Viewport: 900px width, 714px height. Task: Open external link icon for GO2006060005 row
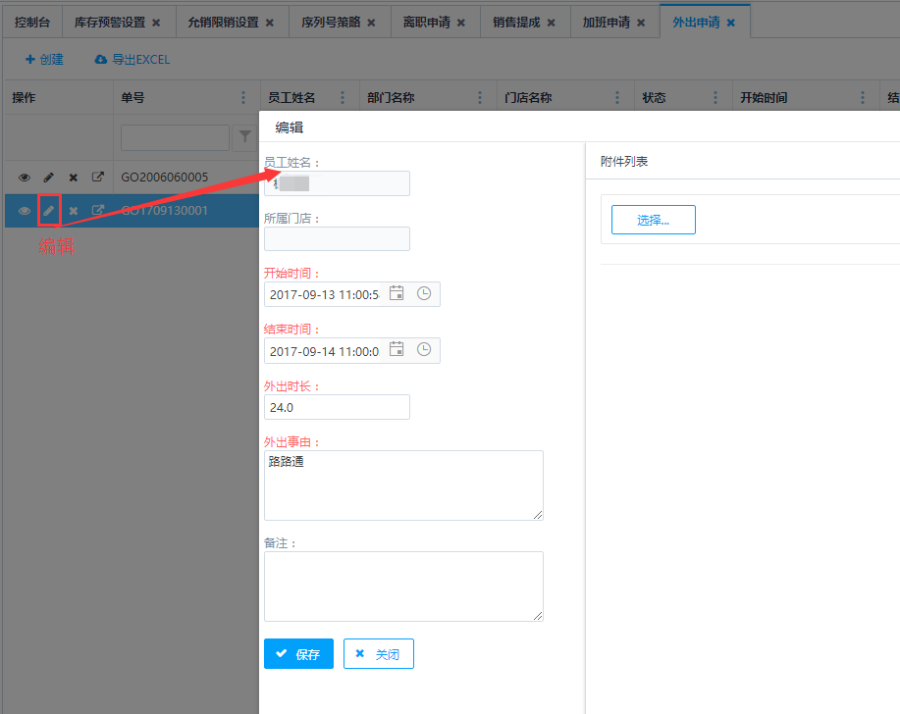coord(97,177)
